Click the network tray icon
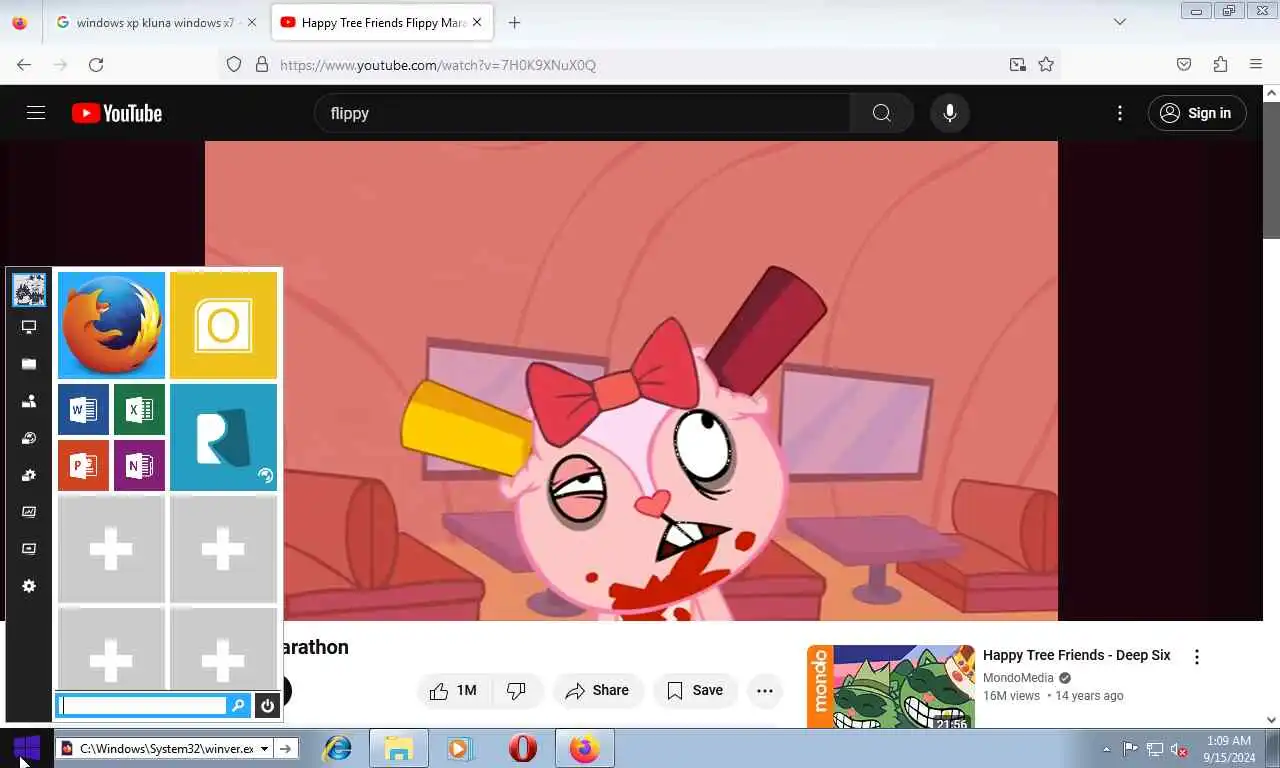The height and width of the screenshot is (768, 1280). coord(1155,749)
